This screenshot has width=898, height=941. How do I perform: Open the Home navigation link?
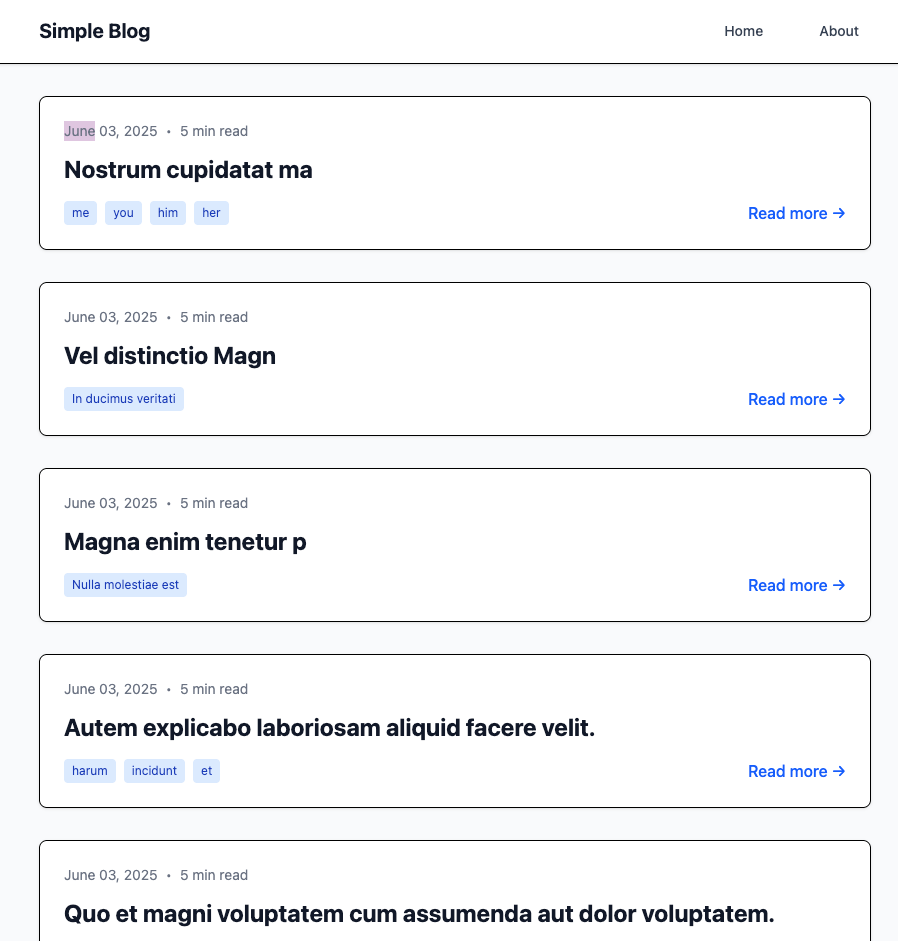point(743,31)
